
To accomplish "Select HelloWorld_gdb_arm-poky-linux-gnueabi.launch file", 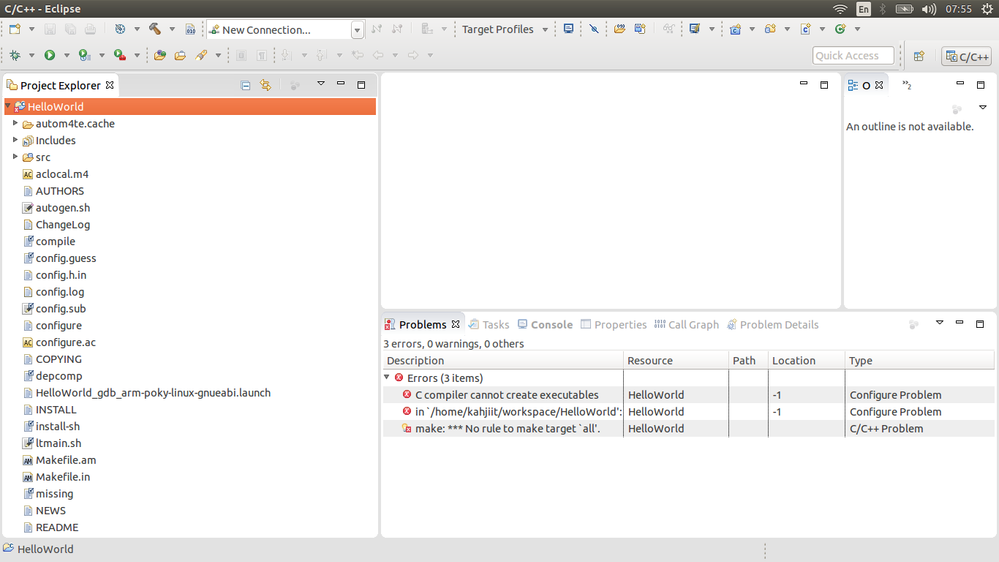I will [x=153, y=393].
